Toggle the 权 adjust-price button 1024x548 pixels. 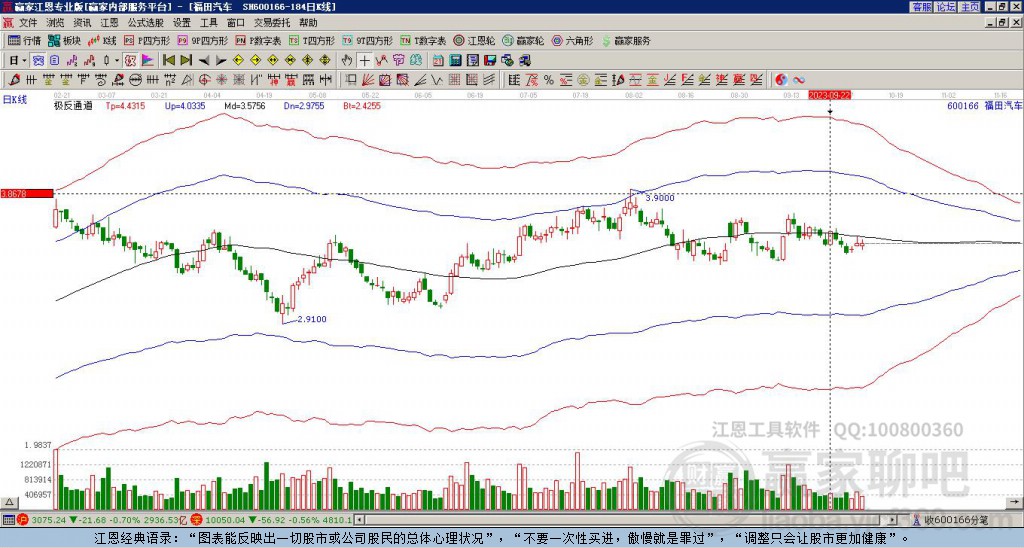(x=130, y=61)
